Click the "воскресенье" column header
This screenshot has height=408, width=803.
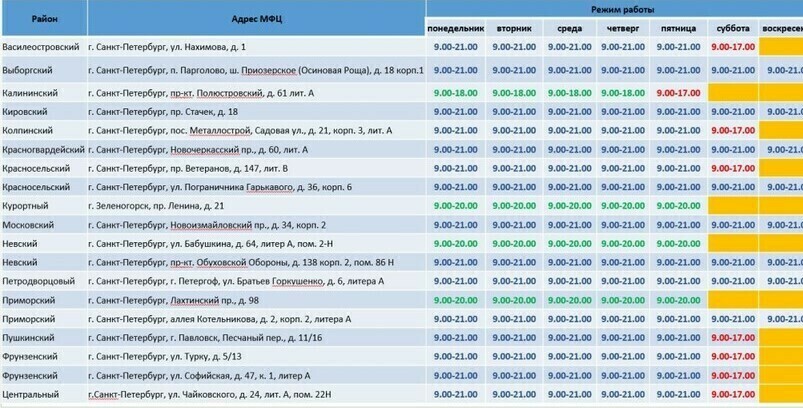pos(782,28)
